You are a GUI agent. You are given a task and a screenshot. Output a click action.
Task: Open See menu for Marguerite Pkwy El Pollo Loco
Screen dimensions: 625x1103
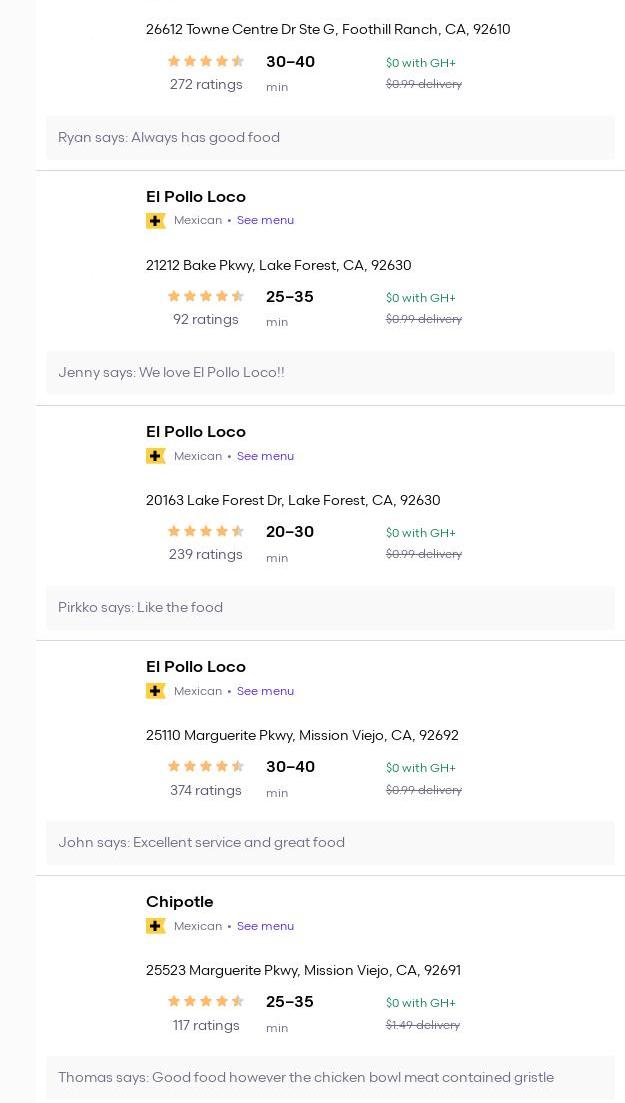265,691
